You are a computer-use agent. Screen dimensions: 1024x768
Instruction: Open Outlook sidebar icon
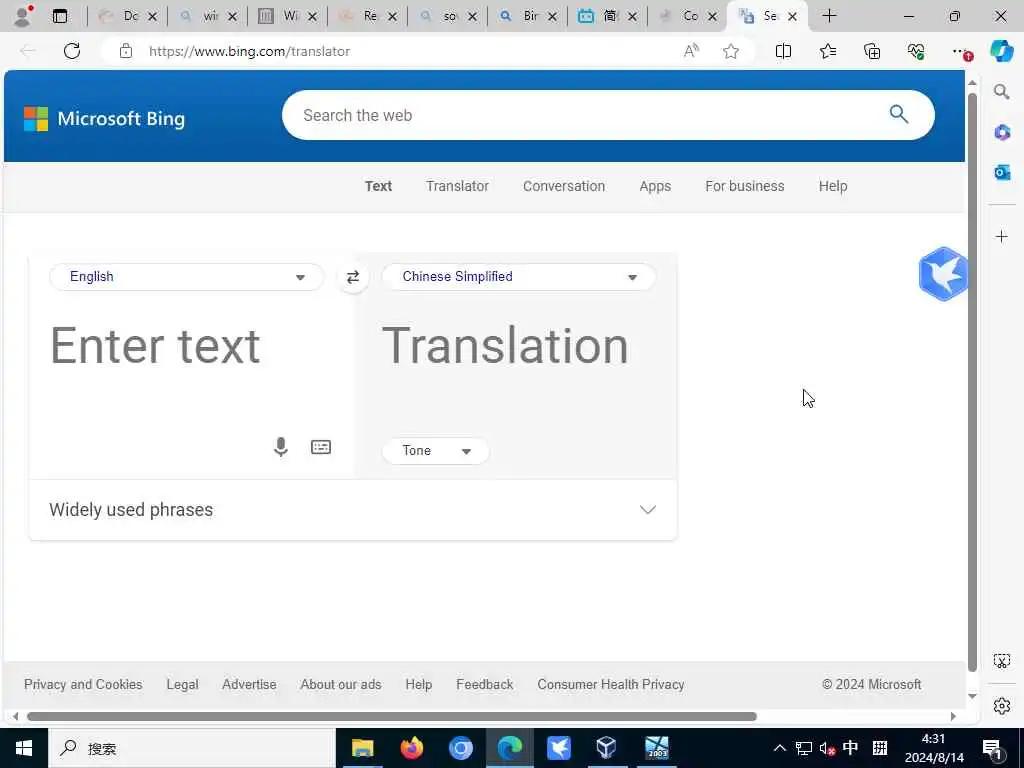tap(1002, 172)
